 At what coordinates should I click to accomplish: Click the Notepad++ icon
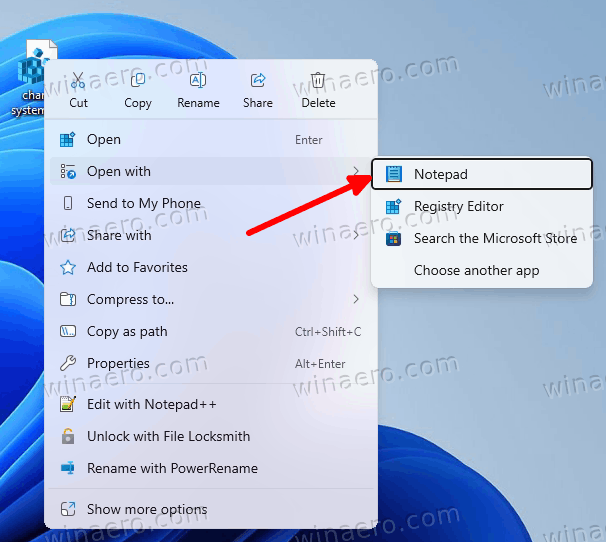point(68,404)
